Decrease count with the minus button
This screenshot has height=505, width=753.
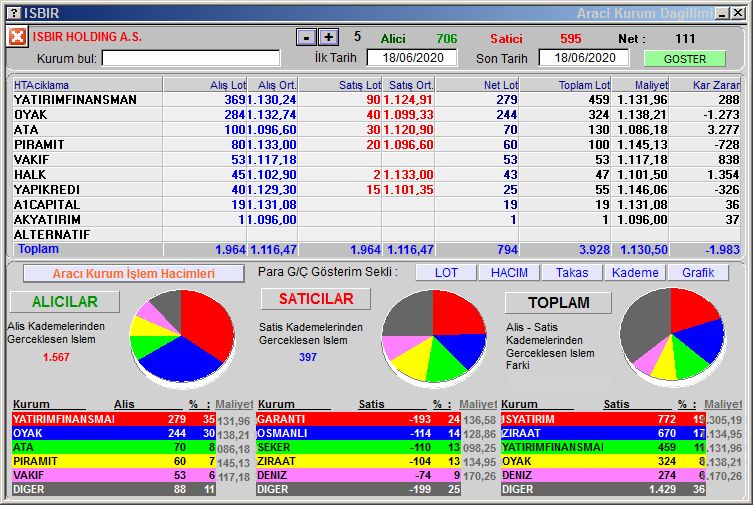(x=306, y=37)
